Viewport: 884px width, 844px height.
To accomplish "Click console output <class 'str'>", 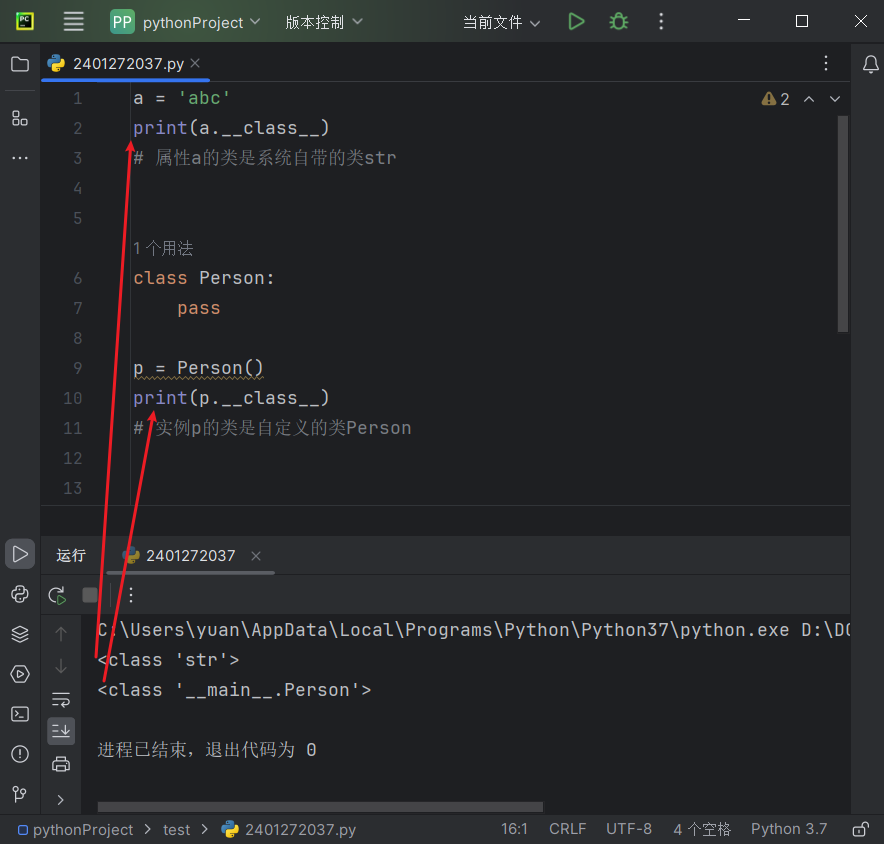I will (x=168, y=660).
